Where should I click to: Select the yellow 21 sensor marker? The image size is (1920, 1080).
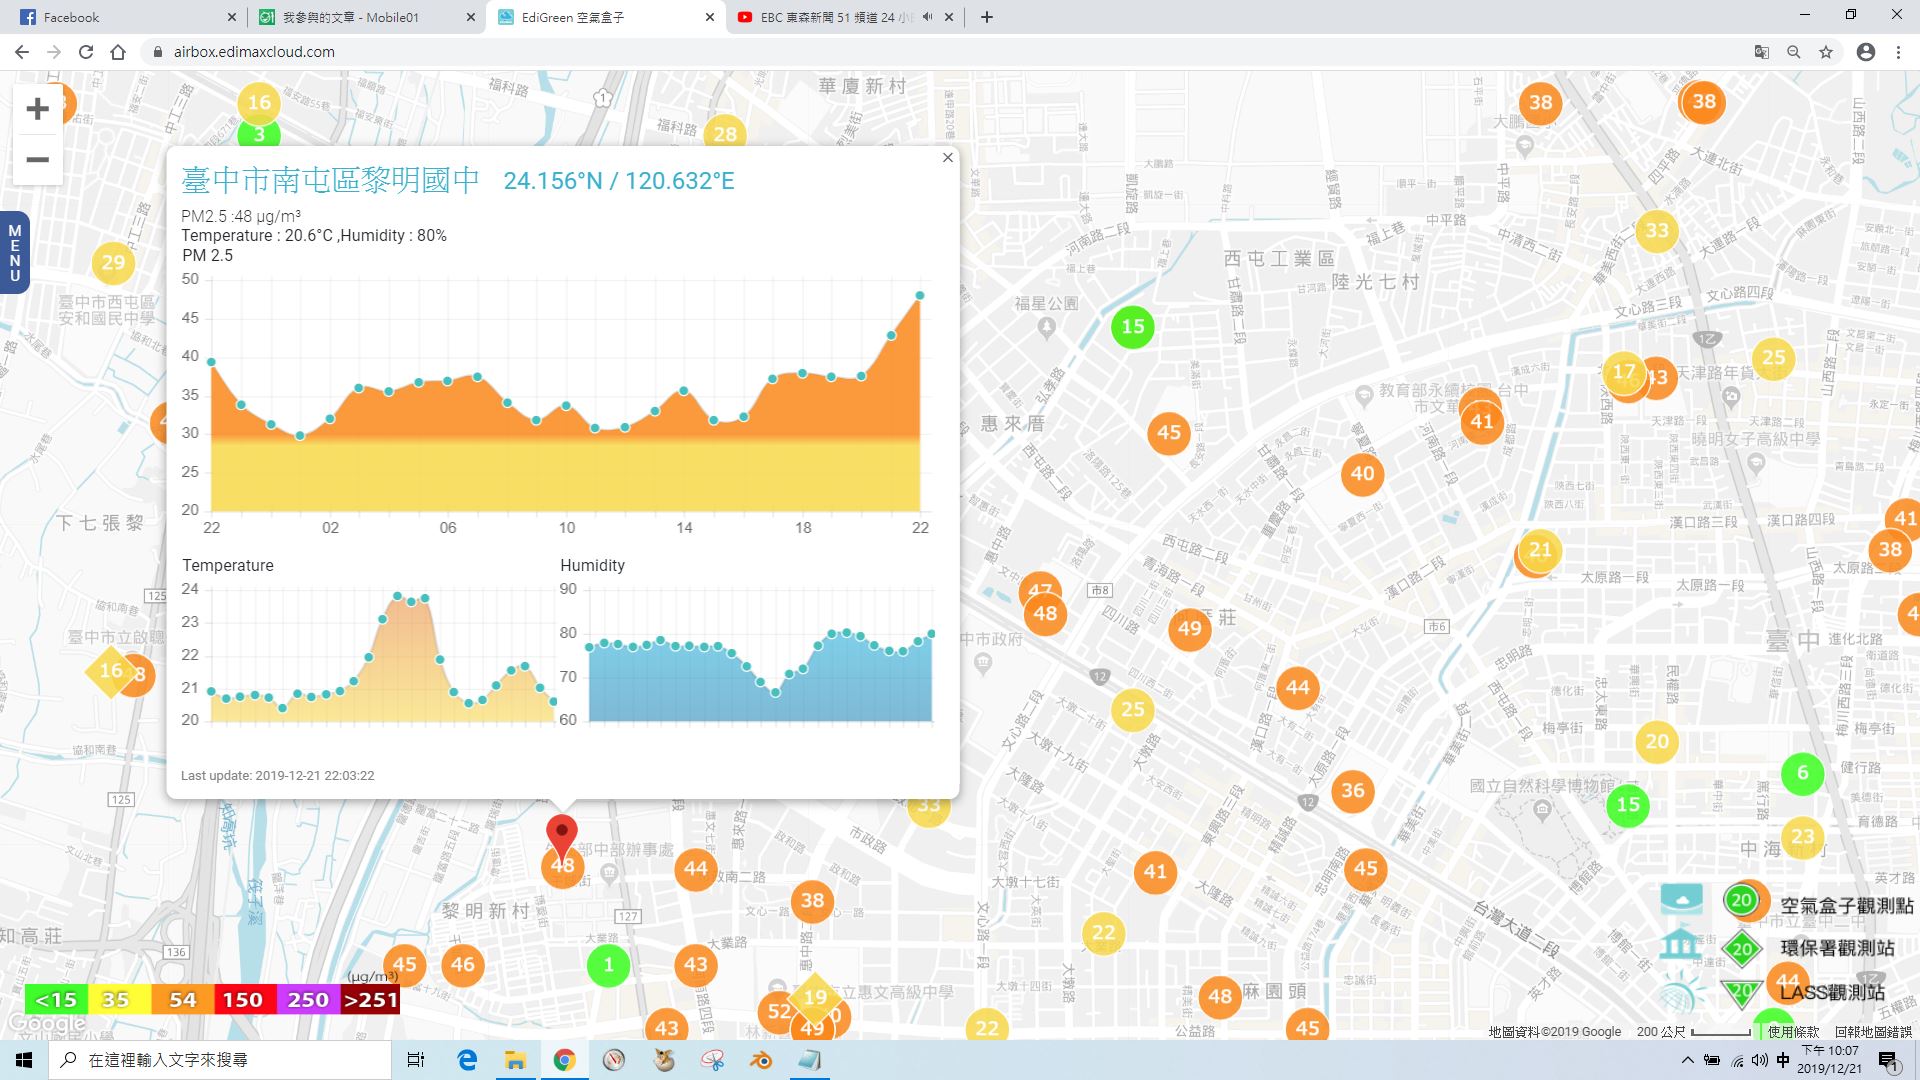click(x=1540, y=549)
